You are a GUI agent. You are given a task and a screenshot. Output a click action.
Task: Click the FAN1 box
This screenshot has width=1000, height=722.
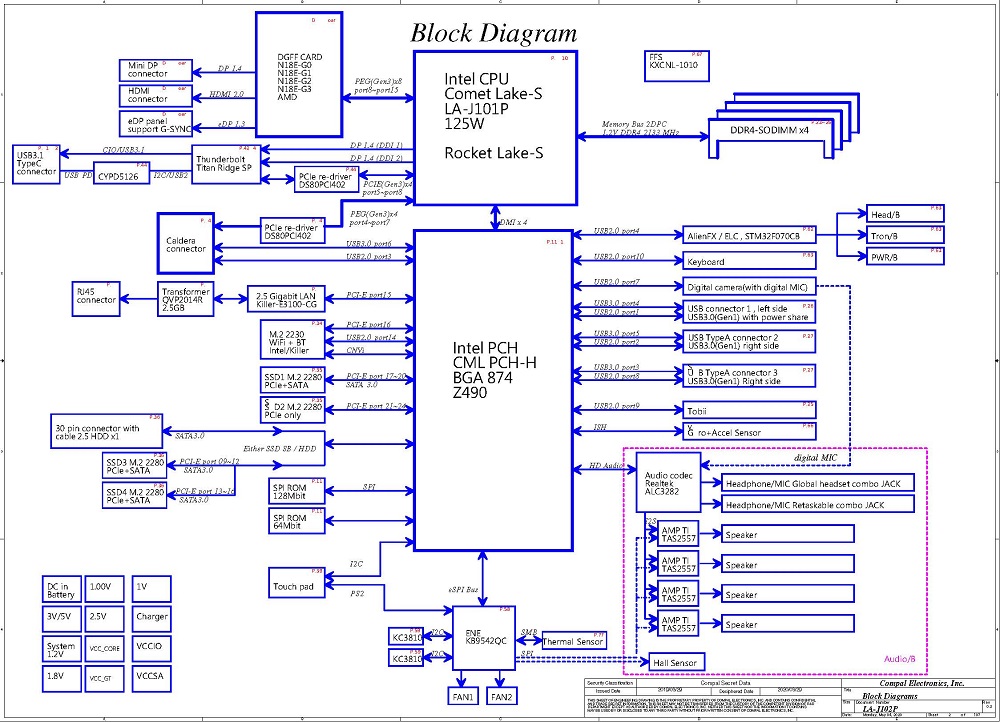coord(463,696)
